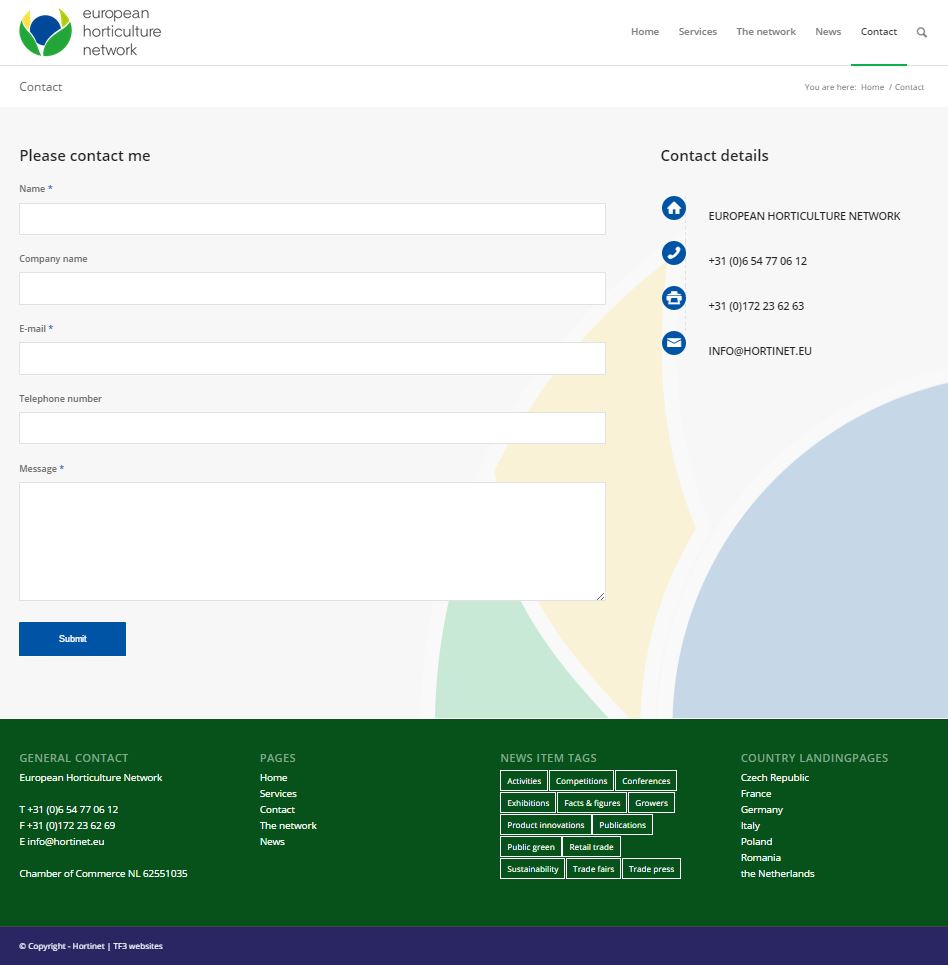This screenshot has height=965, width=948.
Task: Focus the E-mail input field
Action: click(x=312, y=359)
